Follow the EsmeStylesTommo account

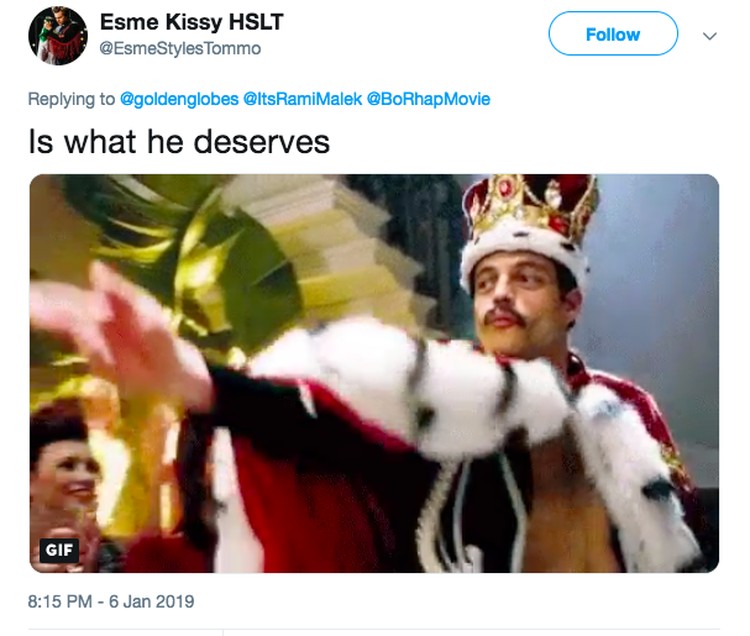click(x=613, y=34)
